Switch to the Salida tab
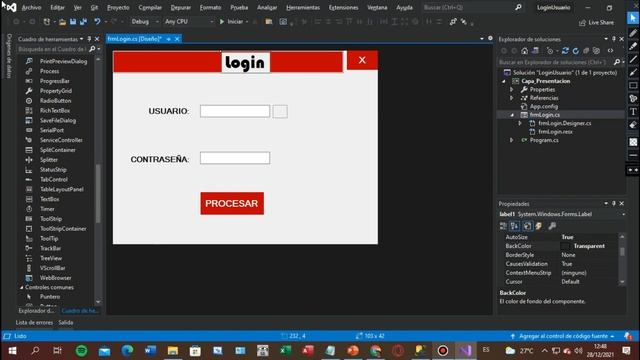The image size is (640, 360). coord(66,322)
